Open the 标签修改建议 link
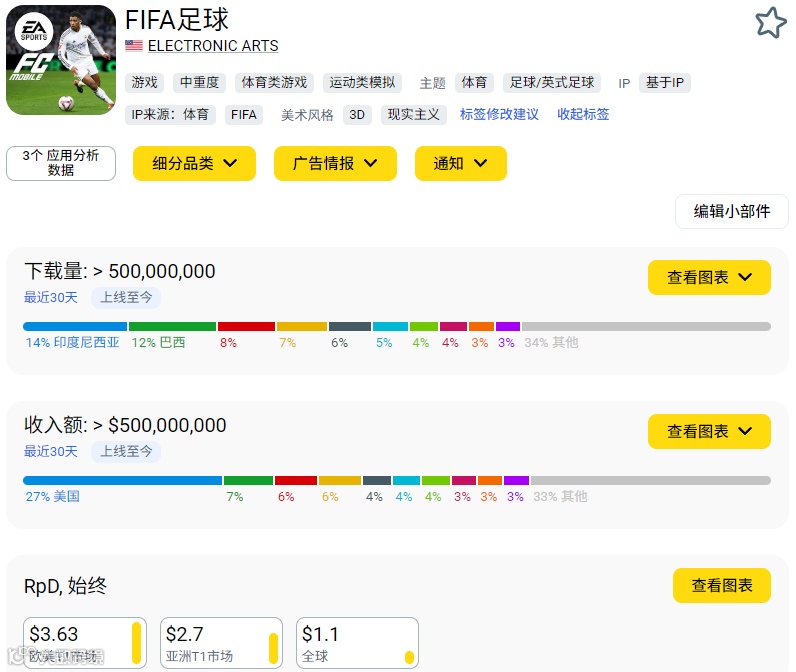Viewport: 796px width, 672px height. [x=499, y=114]
